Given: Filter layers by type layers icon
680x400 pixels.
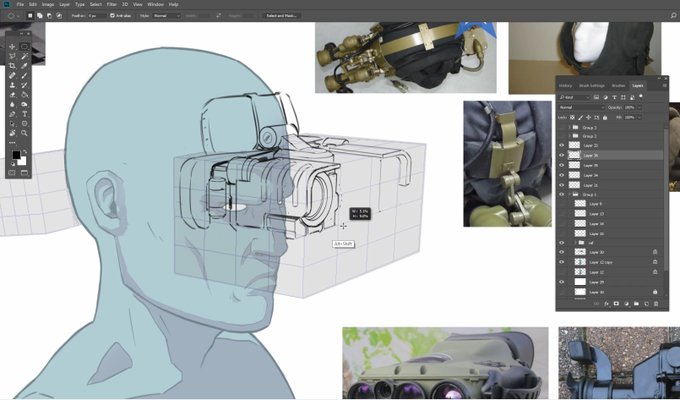Looking at the screenshot, I should [614, 98].
